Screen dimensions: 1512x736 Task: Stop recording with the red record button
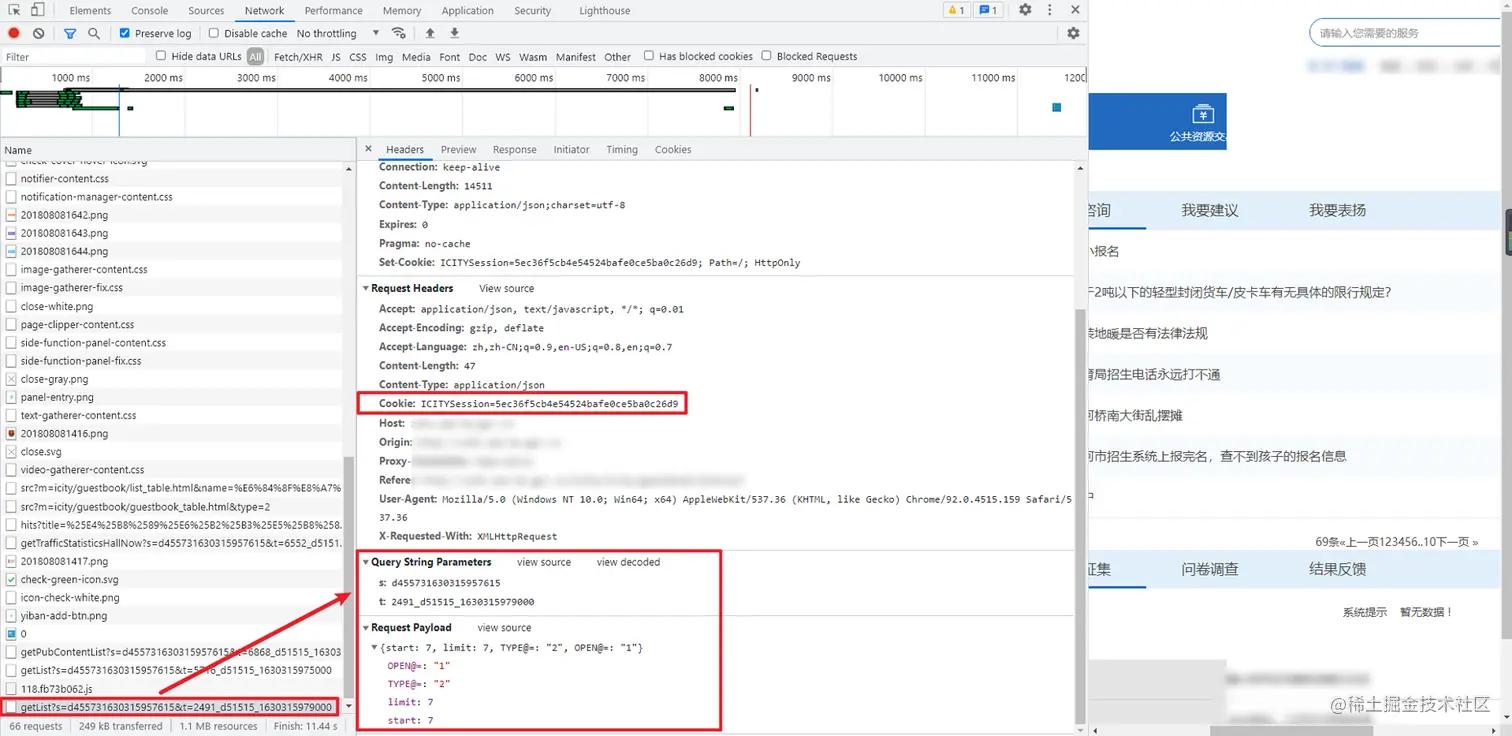[x=14, y=33]
